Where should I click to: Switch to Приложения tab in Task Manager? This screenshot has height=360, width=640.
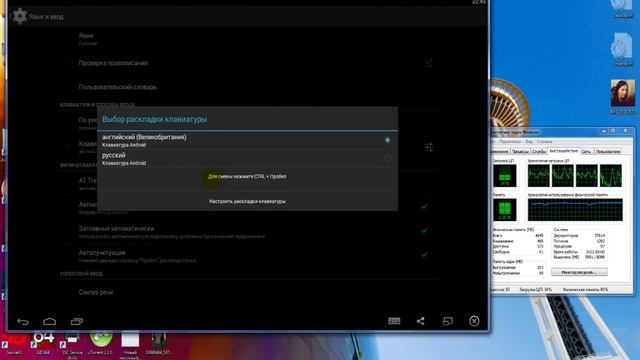[x=500, y=151]
